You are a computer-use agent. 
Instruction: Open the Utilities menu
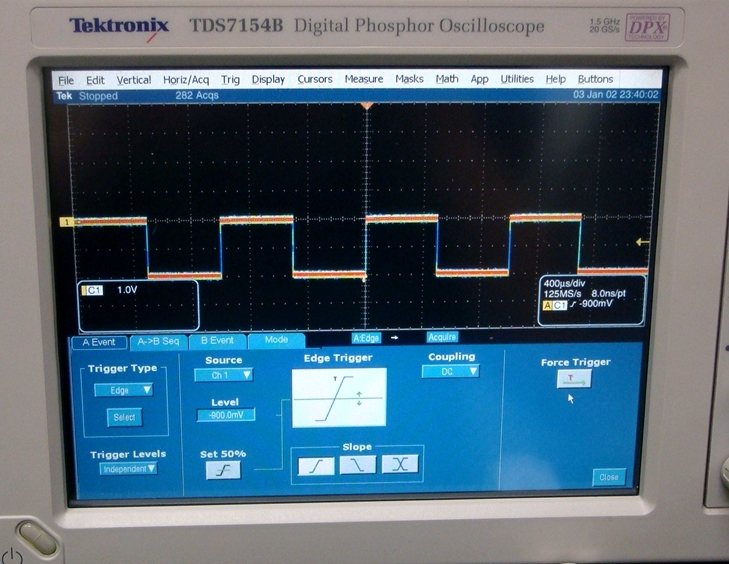517,79
